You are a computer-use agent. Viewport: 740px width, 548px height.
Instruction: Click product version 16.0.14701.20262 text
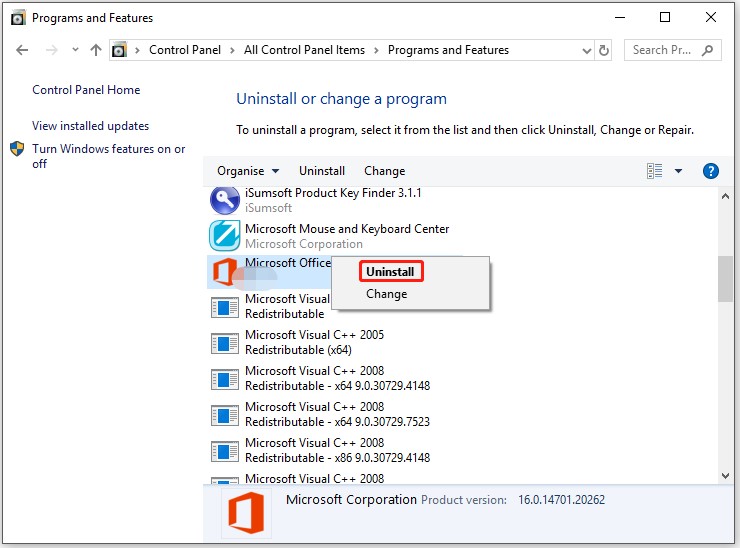(561, 500)
